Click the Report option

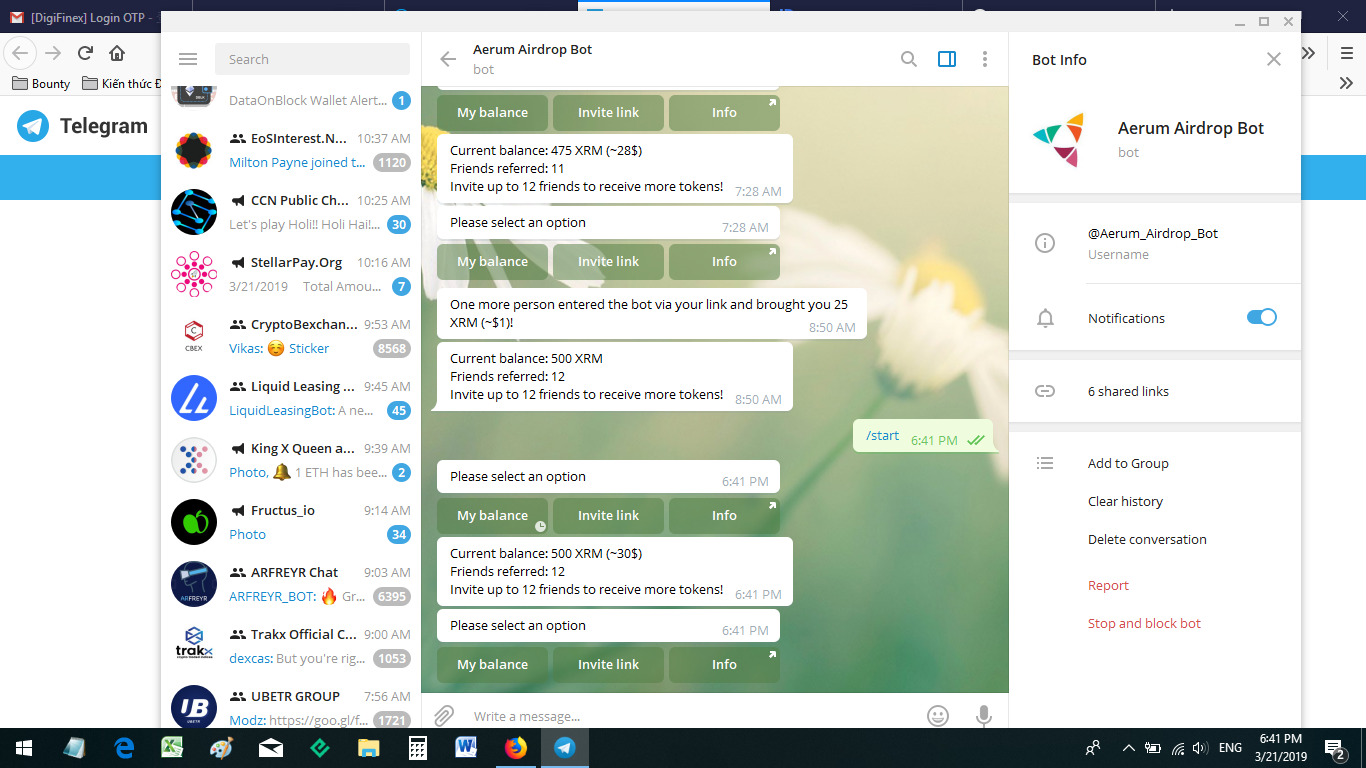(1108, 585)
